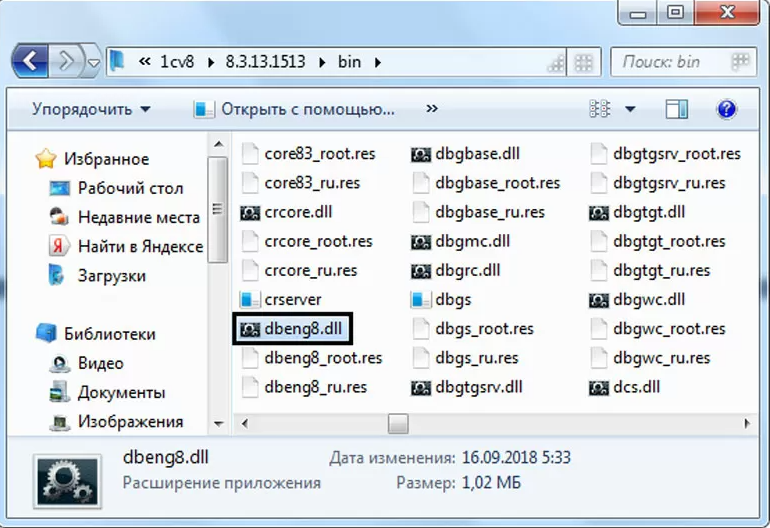Screen dimensions: 770x528
Task: Show hidden toolbar commands chevron
Action: pos(432,108)
